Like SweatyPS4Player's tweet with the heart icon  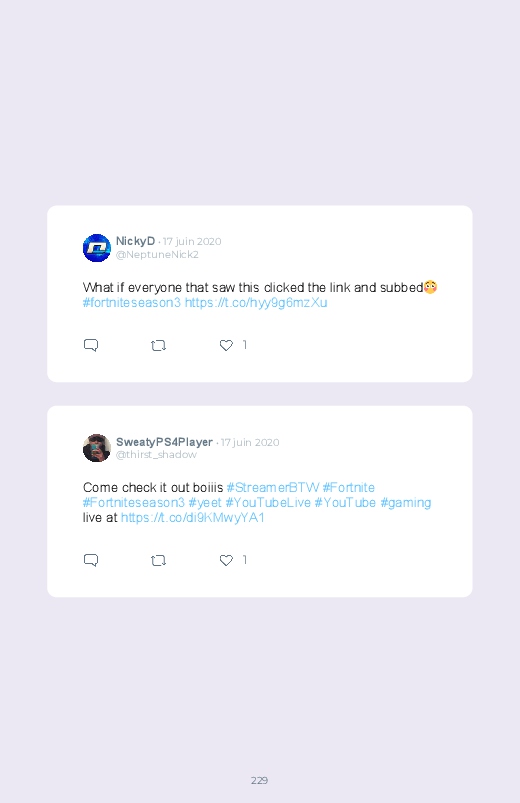[x=226, y=560]
